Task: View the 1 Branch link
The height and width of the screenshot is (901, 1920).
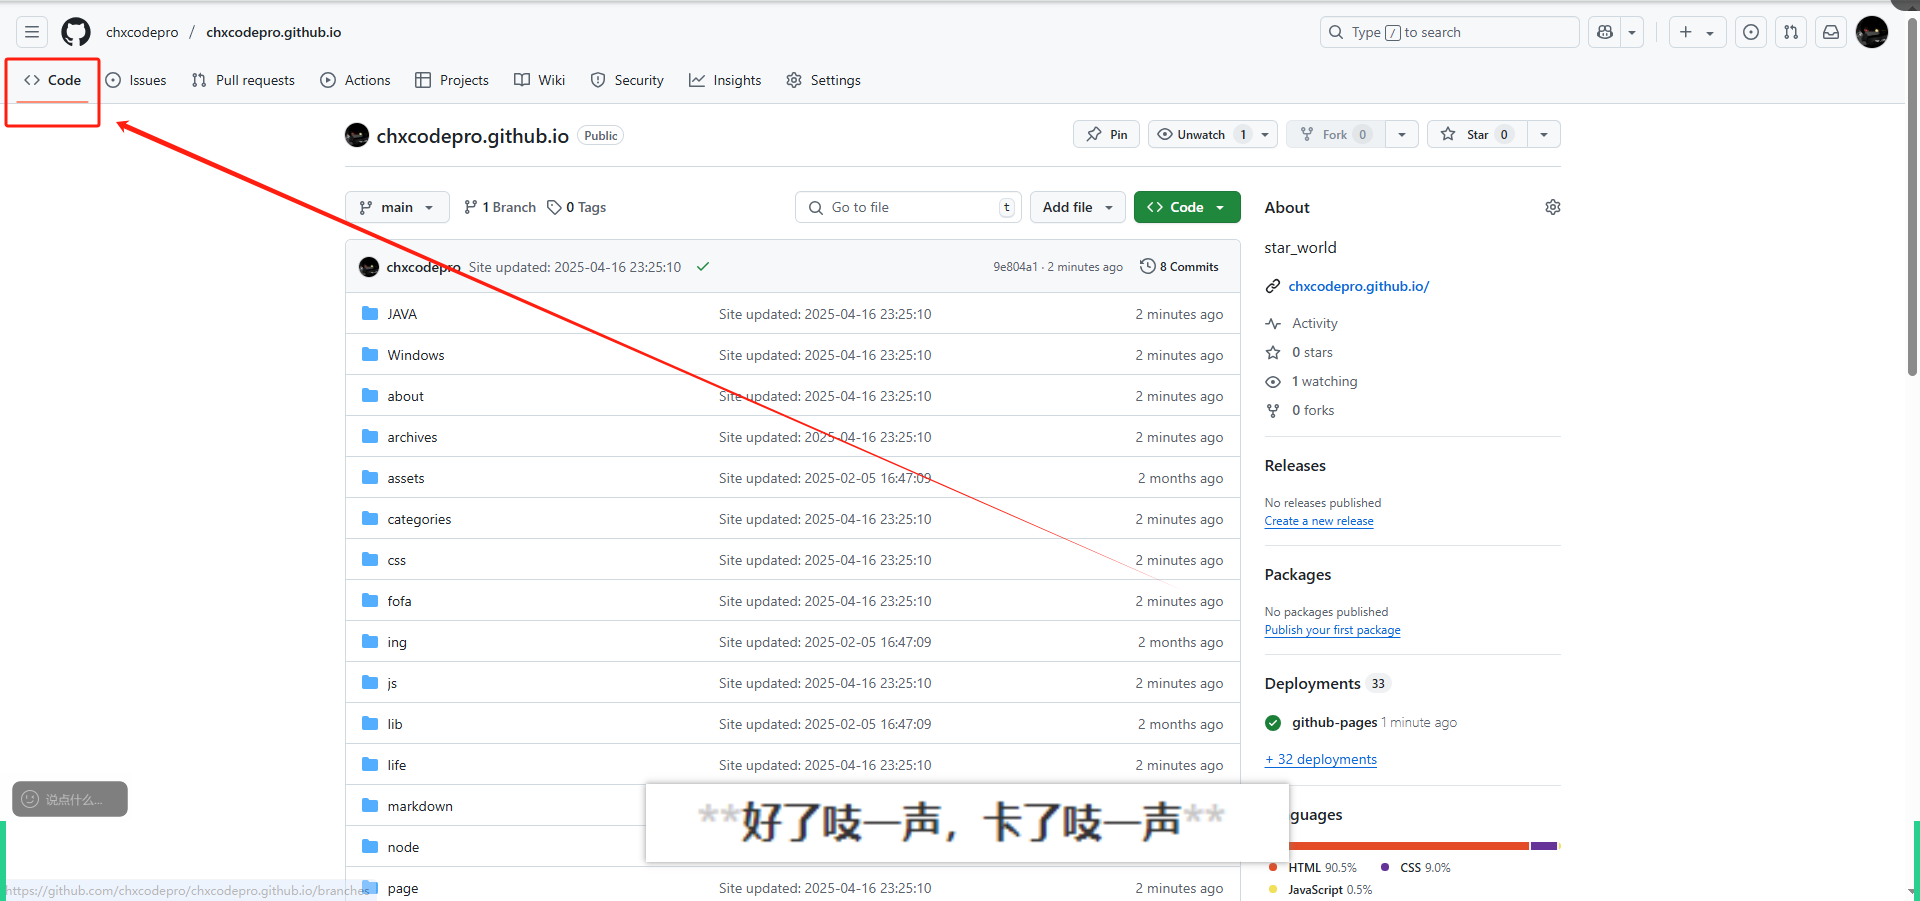Action: pos(500,207)
